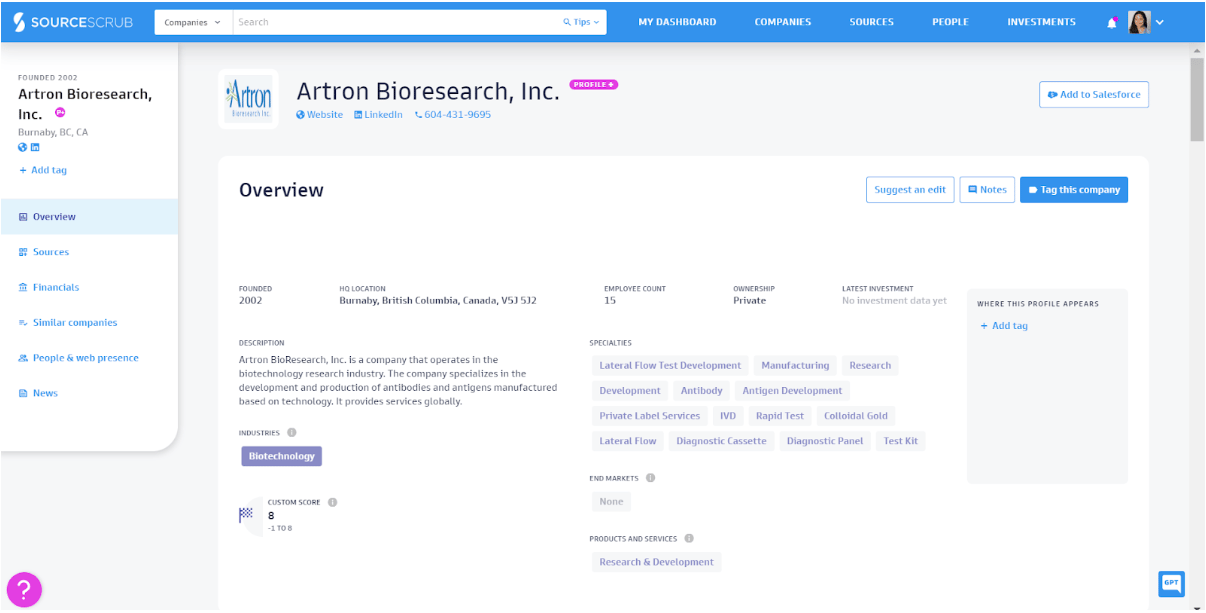Select the Diagnostic Cassette tag
Viewport: 1206px width, 613px height.
click(x=721, y=441)
